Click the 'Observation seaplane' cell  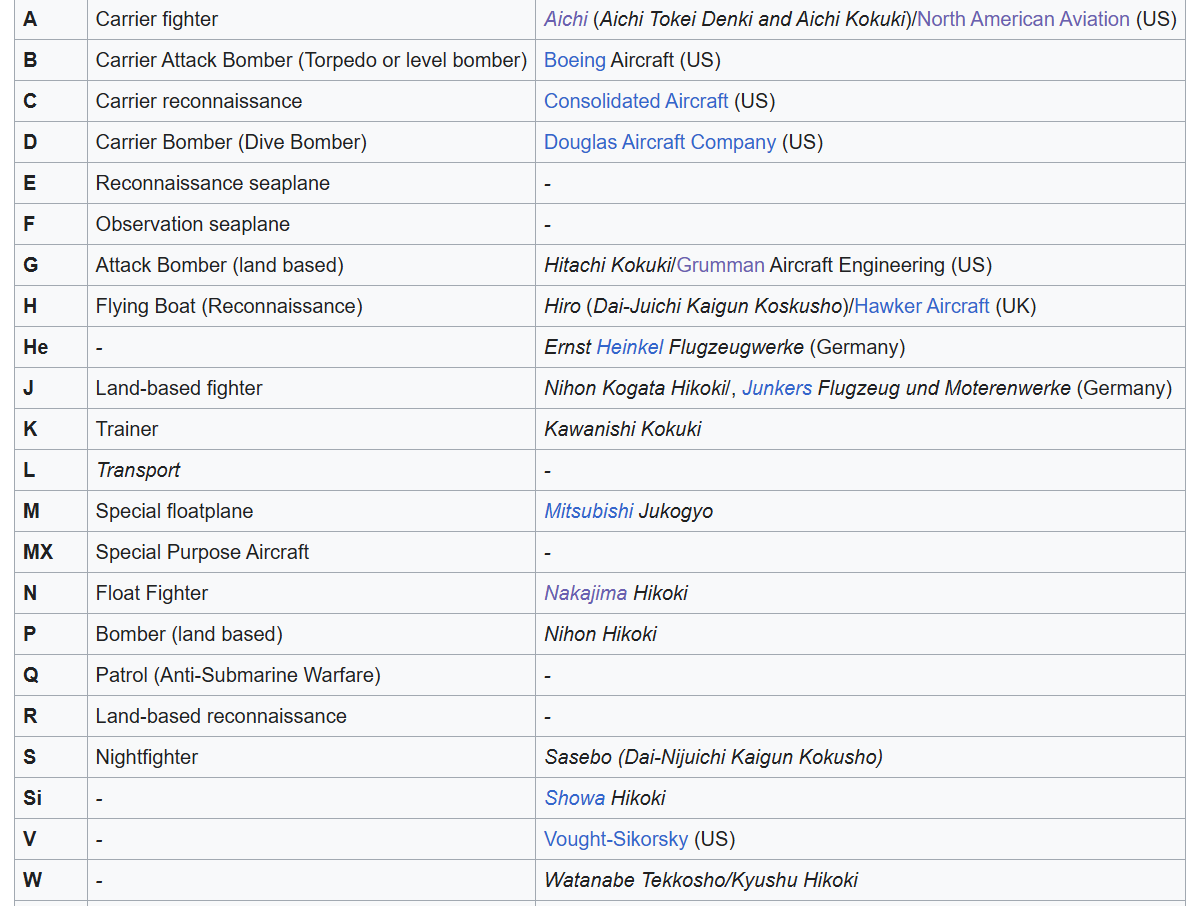pos(311,224)
